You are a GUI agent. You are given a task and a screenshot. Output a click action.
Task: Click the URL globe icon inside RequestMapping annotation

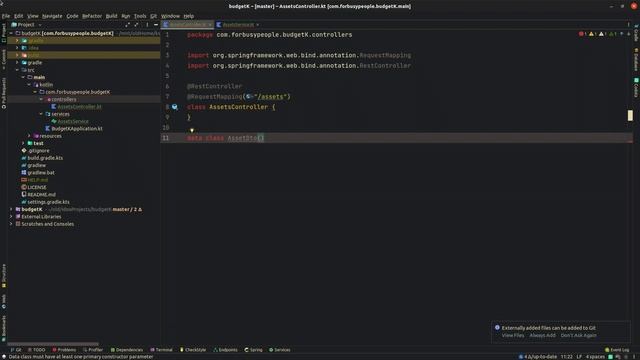[x=249, y=97]
